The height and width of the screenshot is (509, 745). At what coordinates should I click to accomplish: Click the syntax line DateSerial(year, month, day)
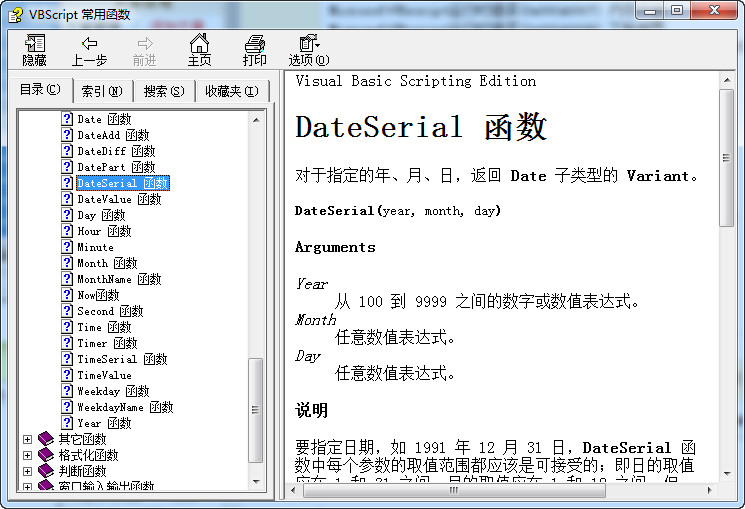tap(398, 211)
